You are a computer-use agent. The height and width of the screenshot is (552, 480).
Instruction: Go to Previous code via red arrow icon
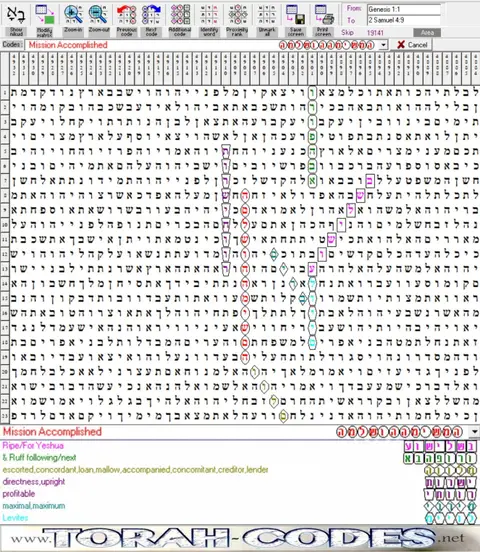click(126, 14)
